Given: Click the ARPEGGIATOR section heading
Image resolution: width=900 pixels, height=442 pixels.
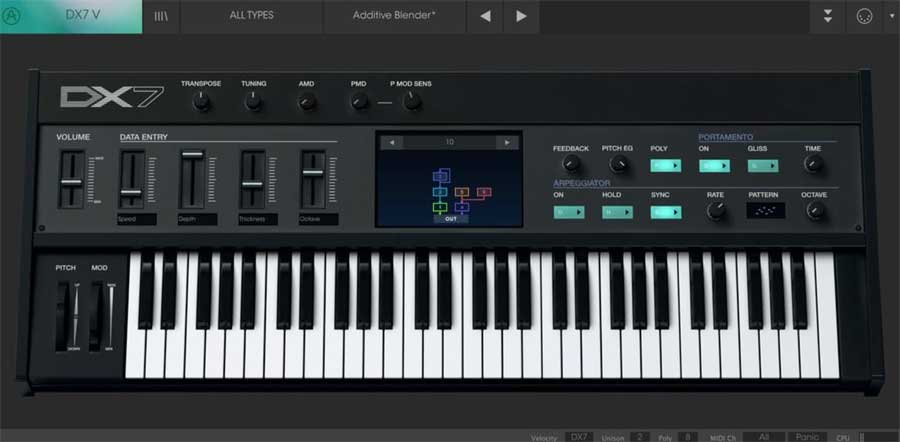Looking at the screenshot, I should [x=581, y=183].
